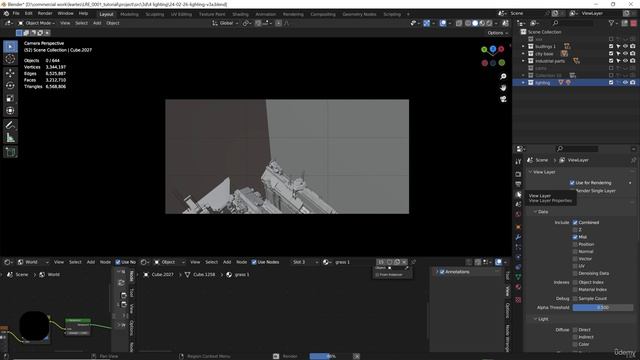Viewport: 640px width, 360px height.
Task: Open the Render properties tab icon
Action: click(518, 174)
